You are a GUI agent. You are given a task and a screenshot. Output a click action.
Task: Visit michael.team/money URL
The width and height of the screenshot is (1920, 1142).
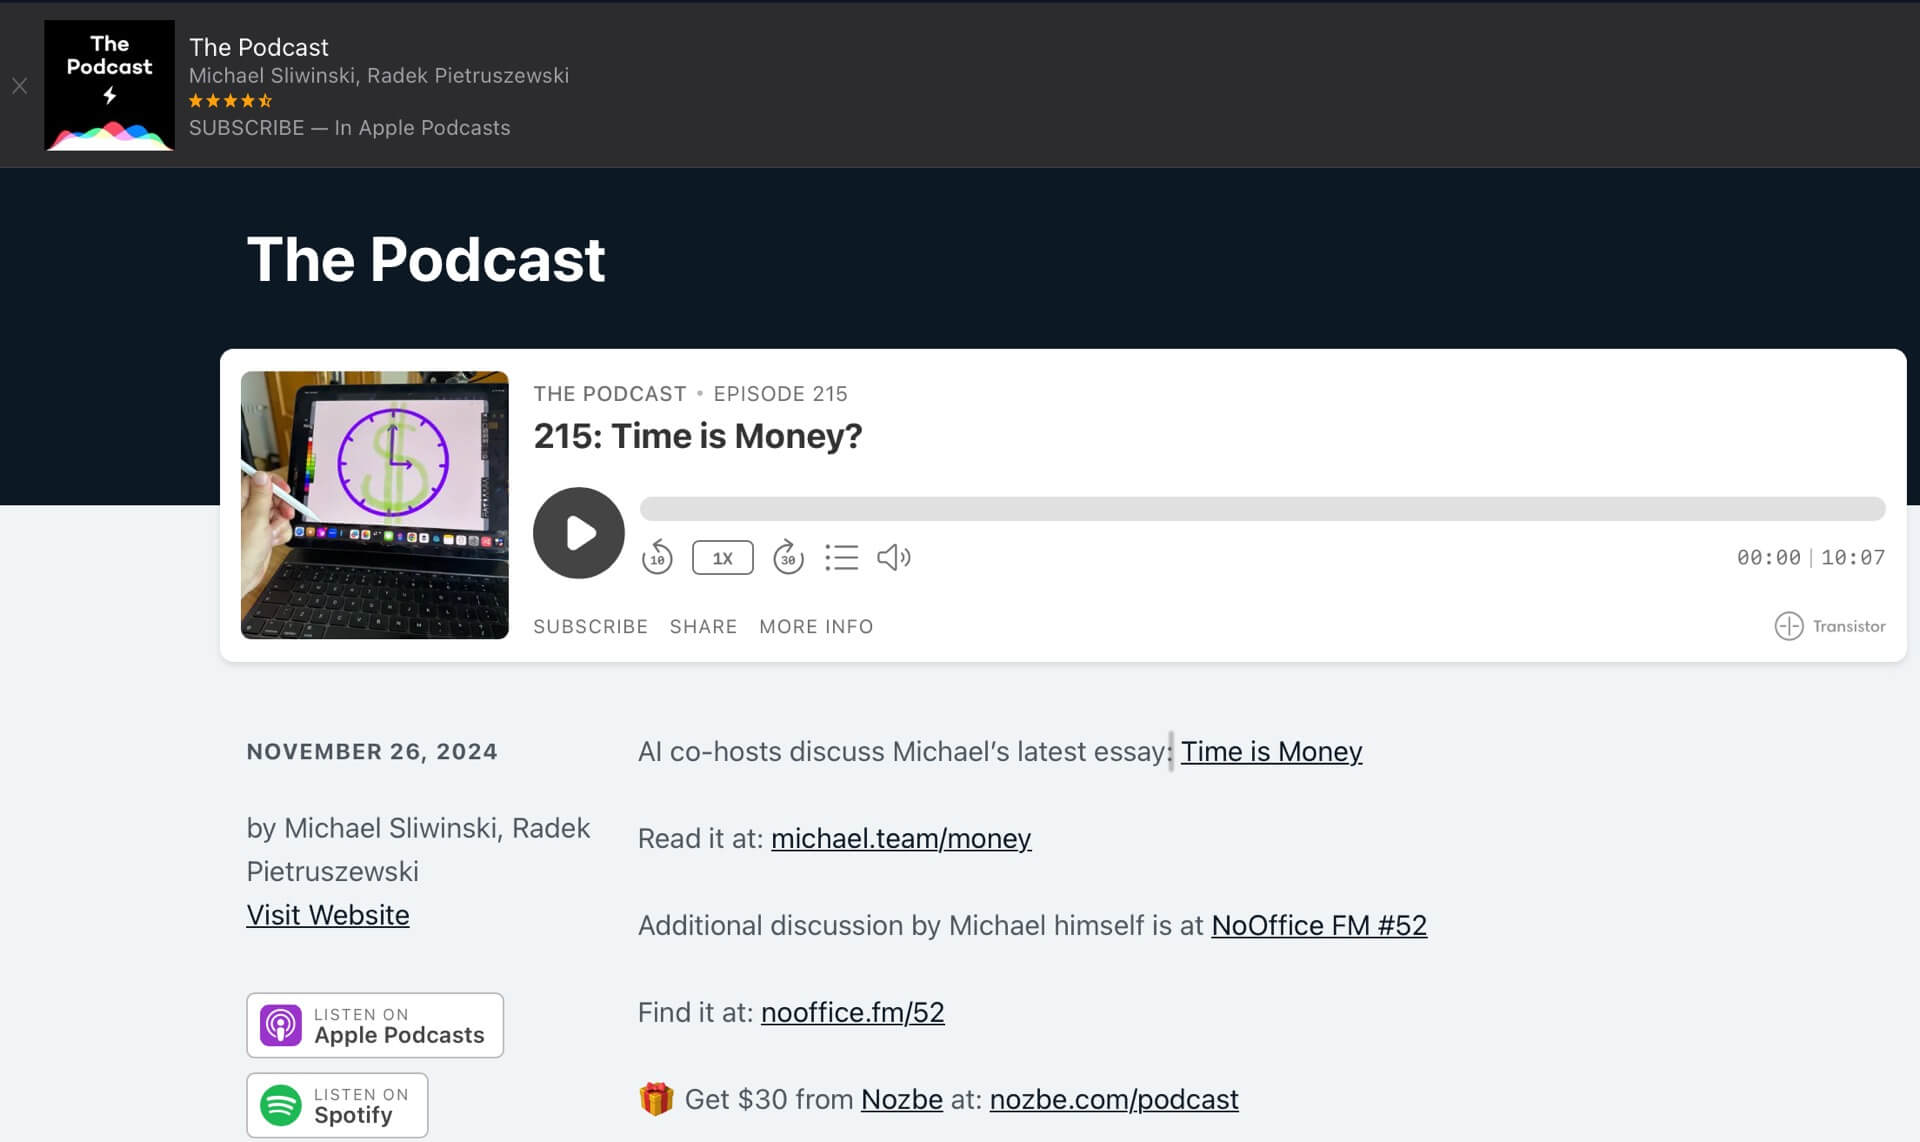pyautogui.click(x=901, y=837)
